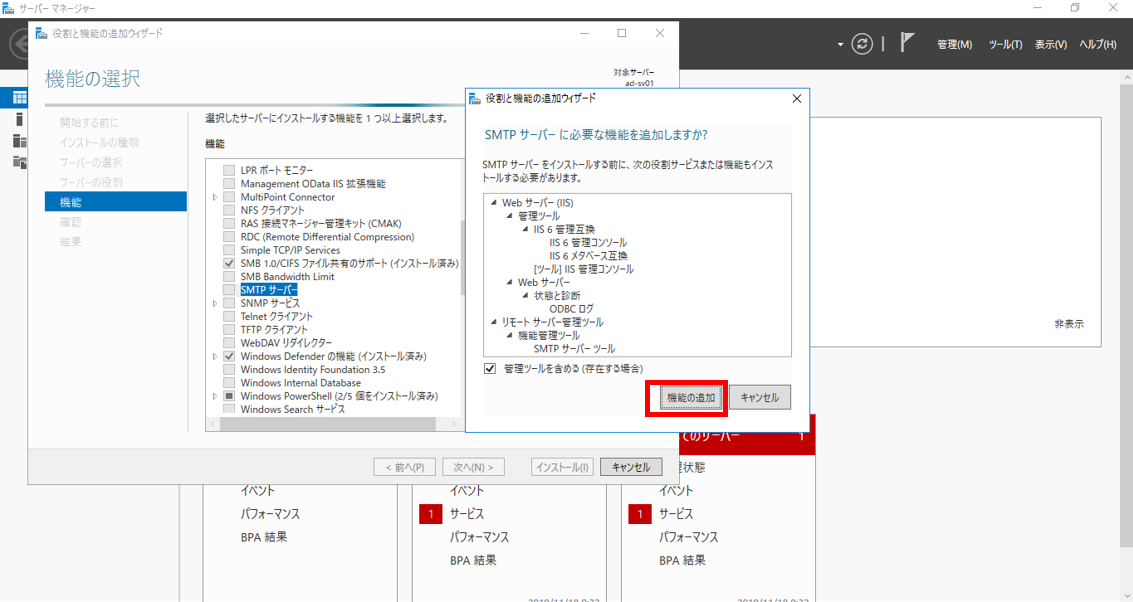
Task: Toggle the SMTP サーバー checkbox
Action: pyautogui.click(x=229, y=290)
